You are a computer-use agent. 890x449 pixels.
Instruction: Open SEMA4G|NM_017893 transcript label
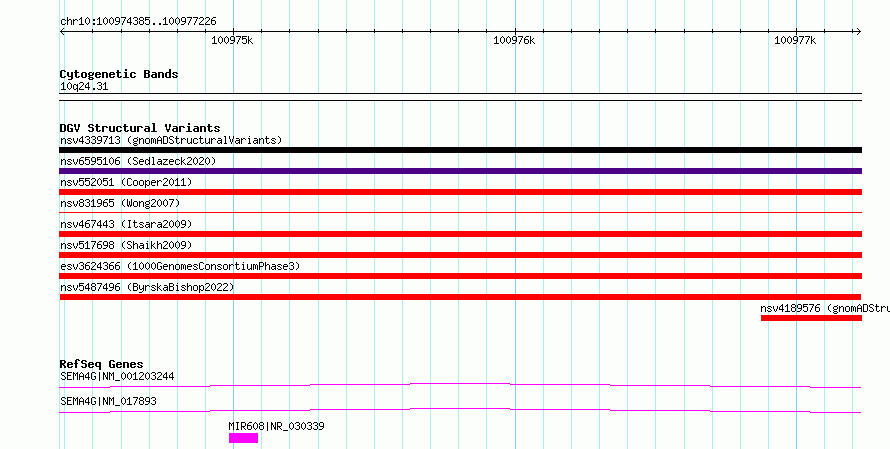[108, 401]
